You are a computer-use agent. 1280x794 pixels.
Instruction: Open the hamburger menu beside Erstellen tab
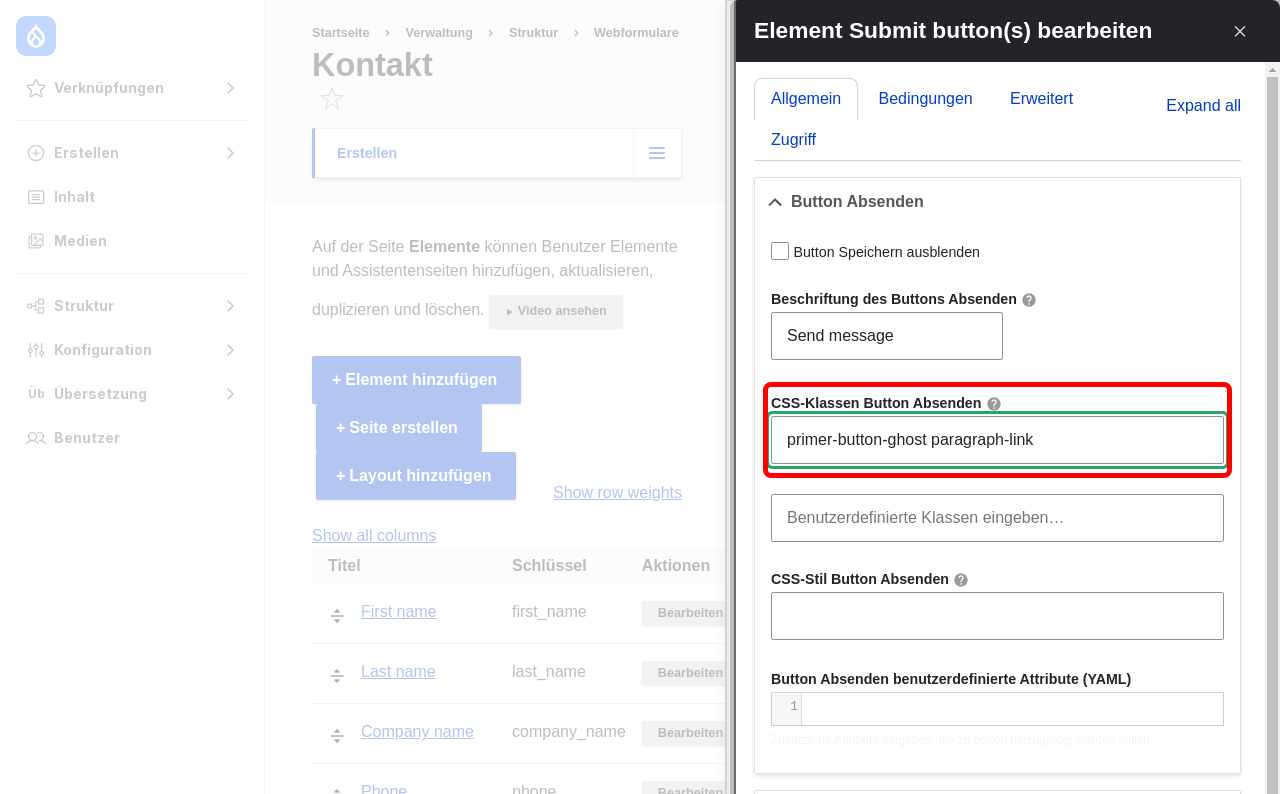pyautogui.click(x=657, y=153)
